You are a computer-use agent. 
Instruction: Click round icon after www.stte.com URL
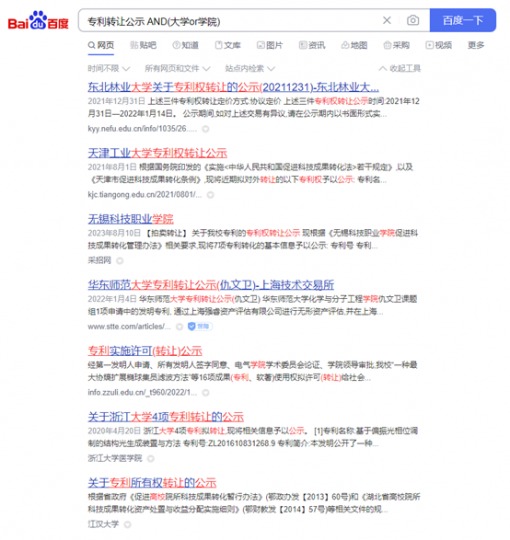click(x=179, y=327)
